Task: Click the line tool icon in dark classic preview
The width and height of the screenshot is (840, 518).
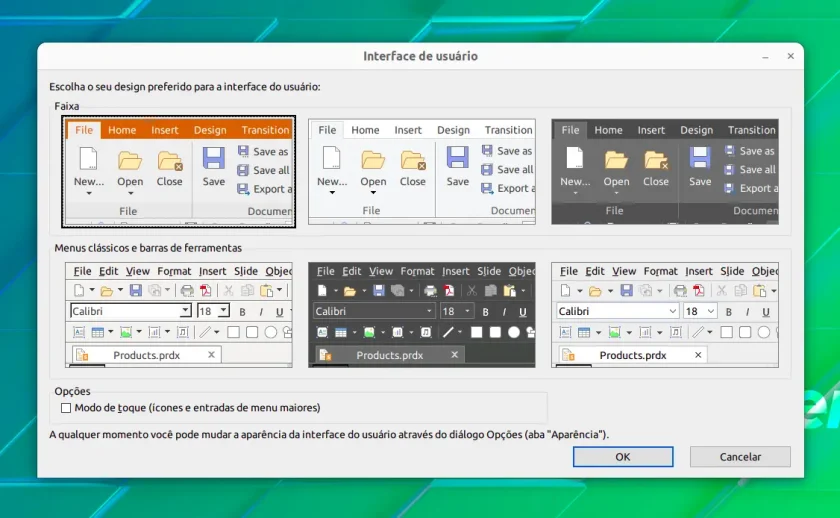Action: 448,333
